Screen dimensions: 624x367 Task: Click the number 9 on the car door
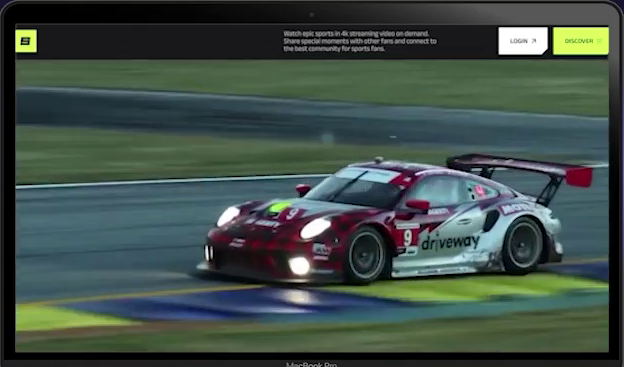click(x=408, y=238)
